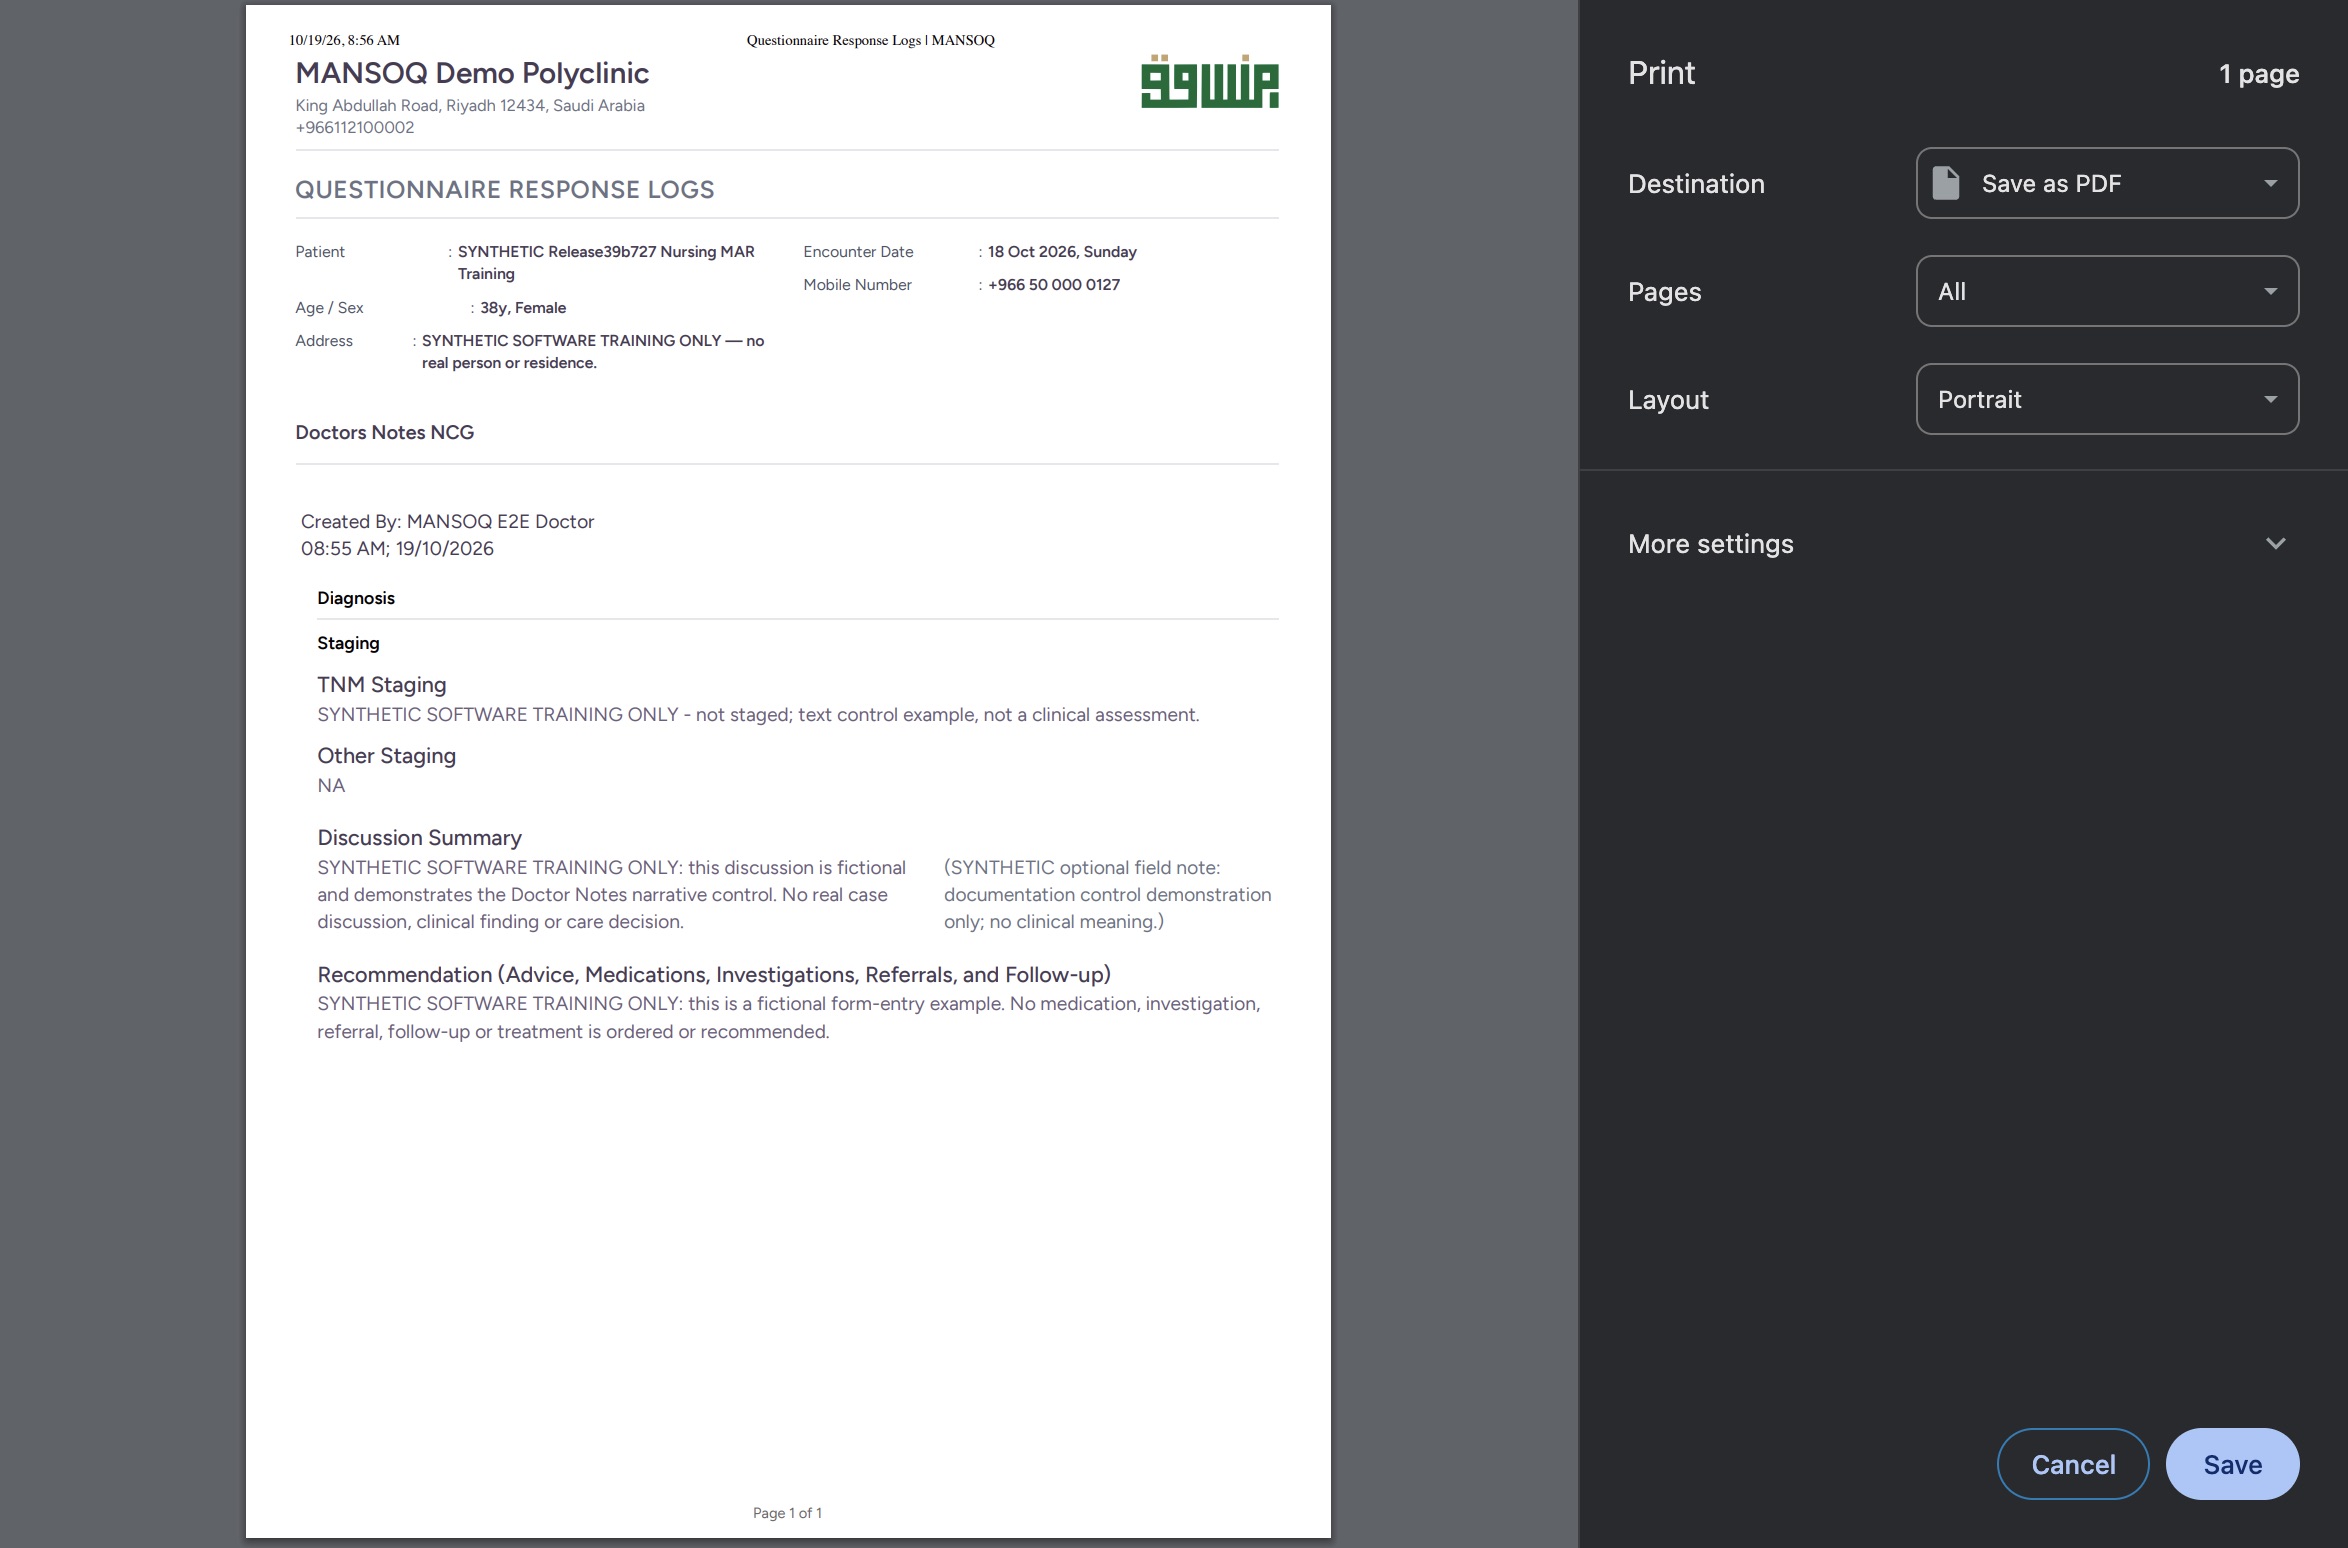Click the 'Questionnaire Response Logs | MANSOQ' page header
2348x1548 pixels.
click(x=871, y=40)
